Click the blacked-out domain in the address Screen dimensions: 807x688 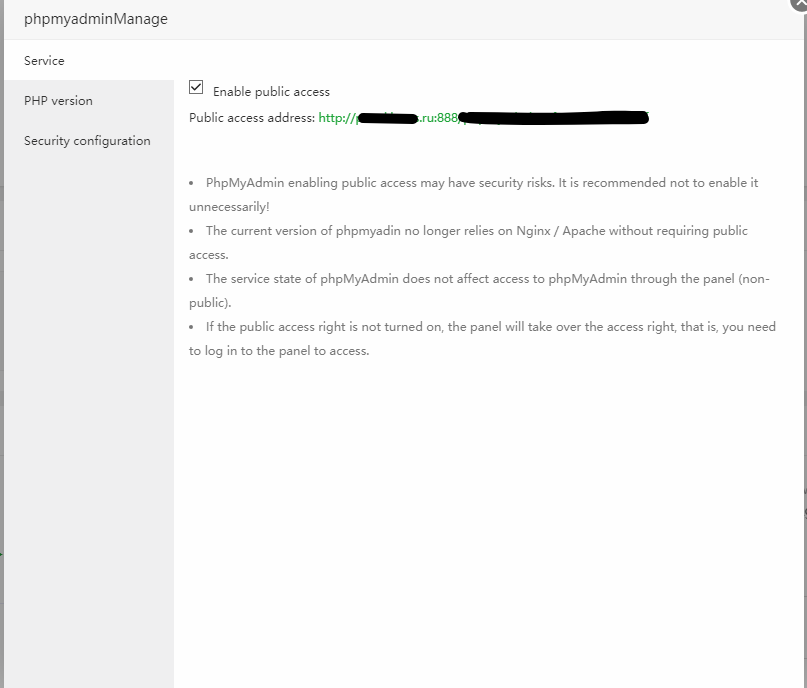387,118
